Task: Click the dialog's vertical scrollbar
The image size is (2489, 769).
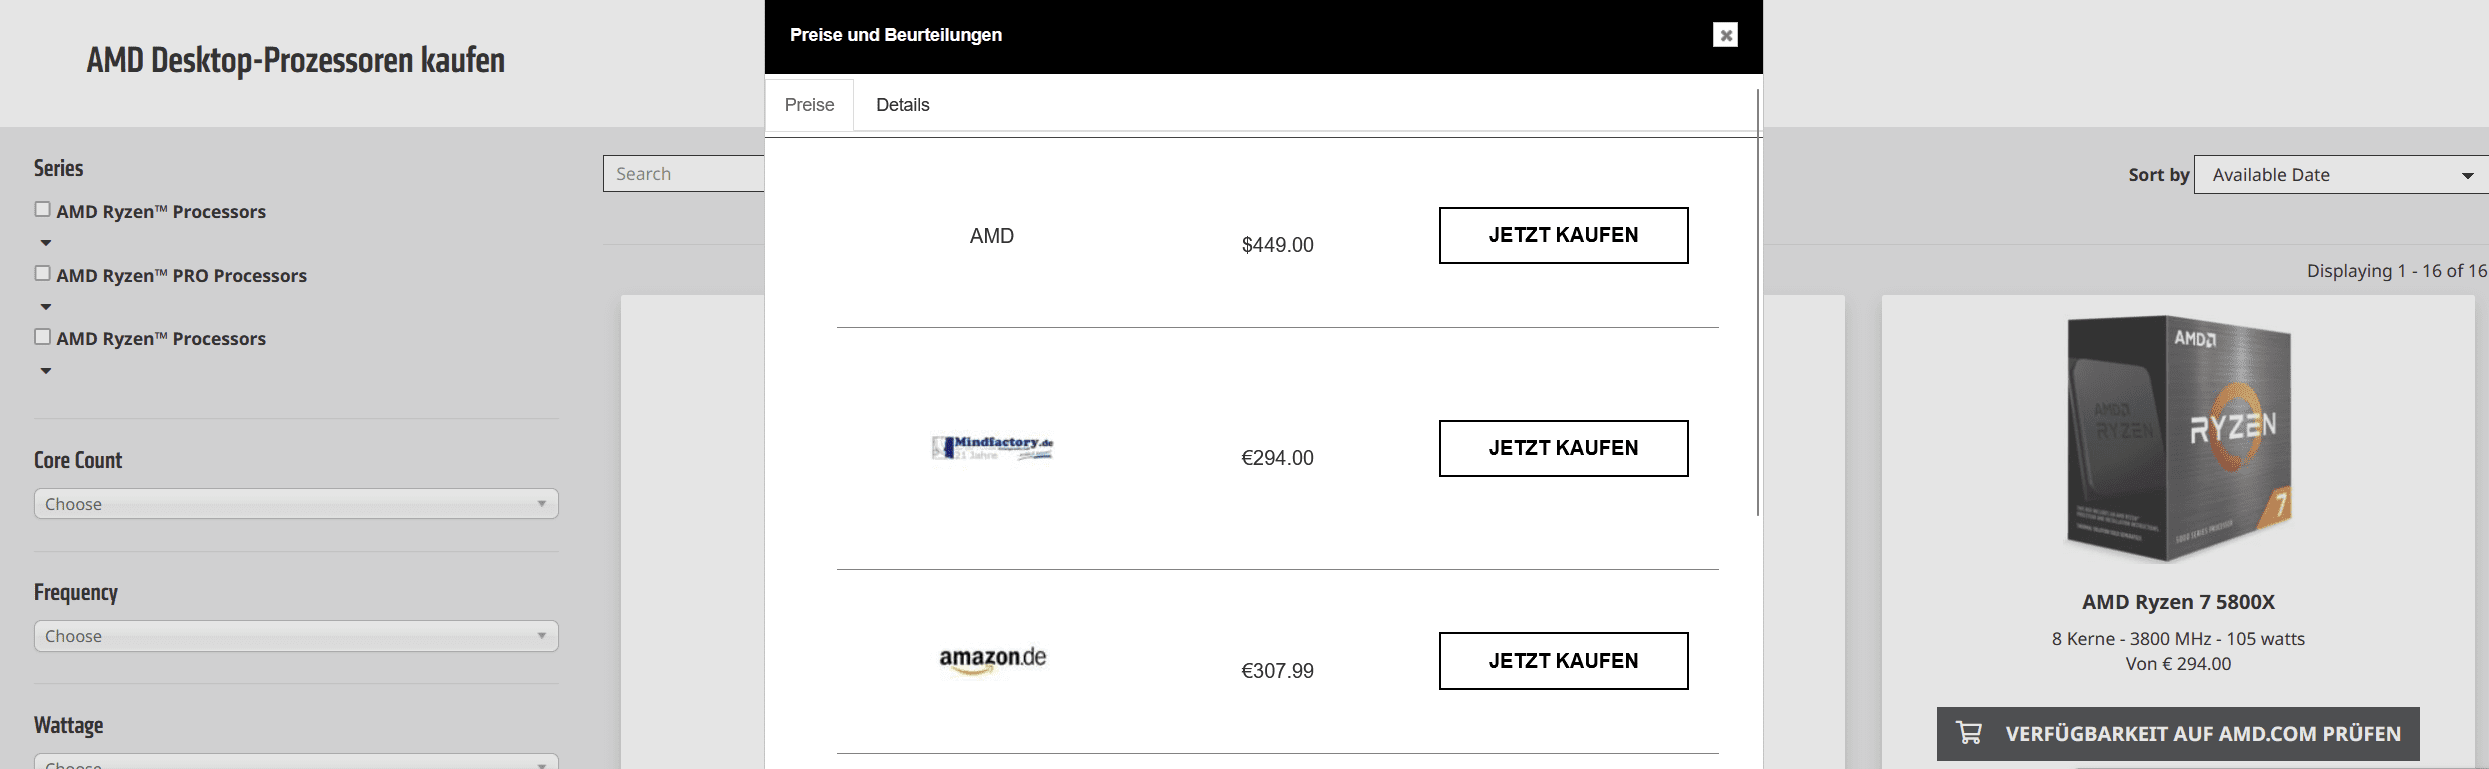Action: (1757, 302)
